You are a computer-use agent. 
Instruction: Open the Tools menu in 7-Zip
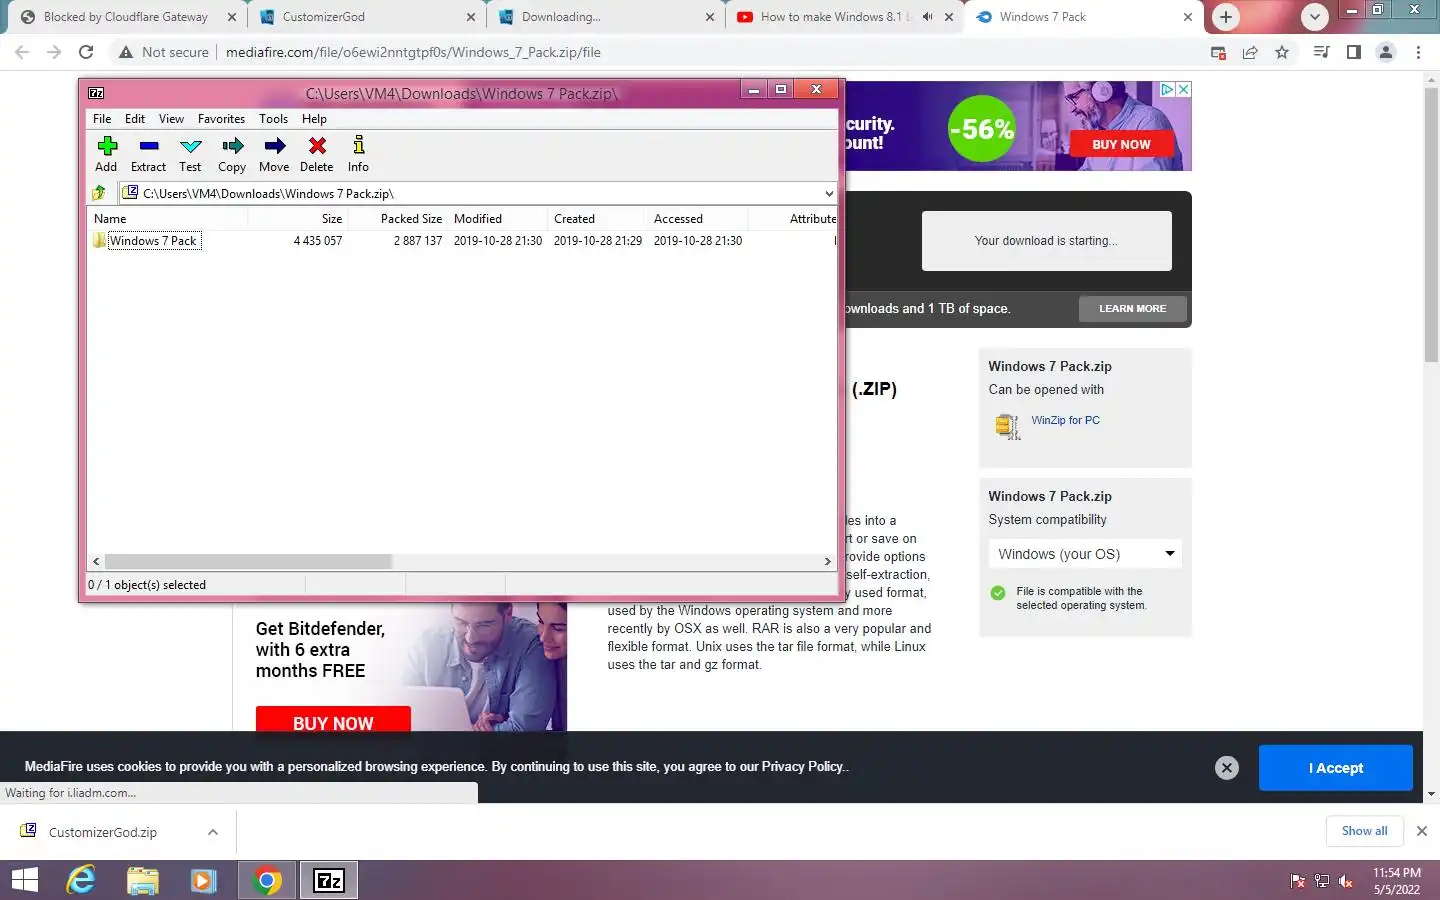[273, 118]
